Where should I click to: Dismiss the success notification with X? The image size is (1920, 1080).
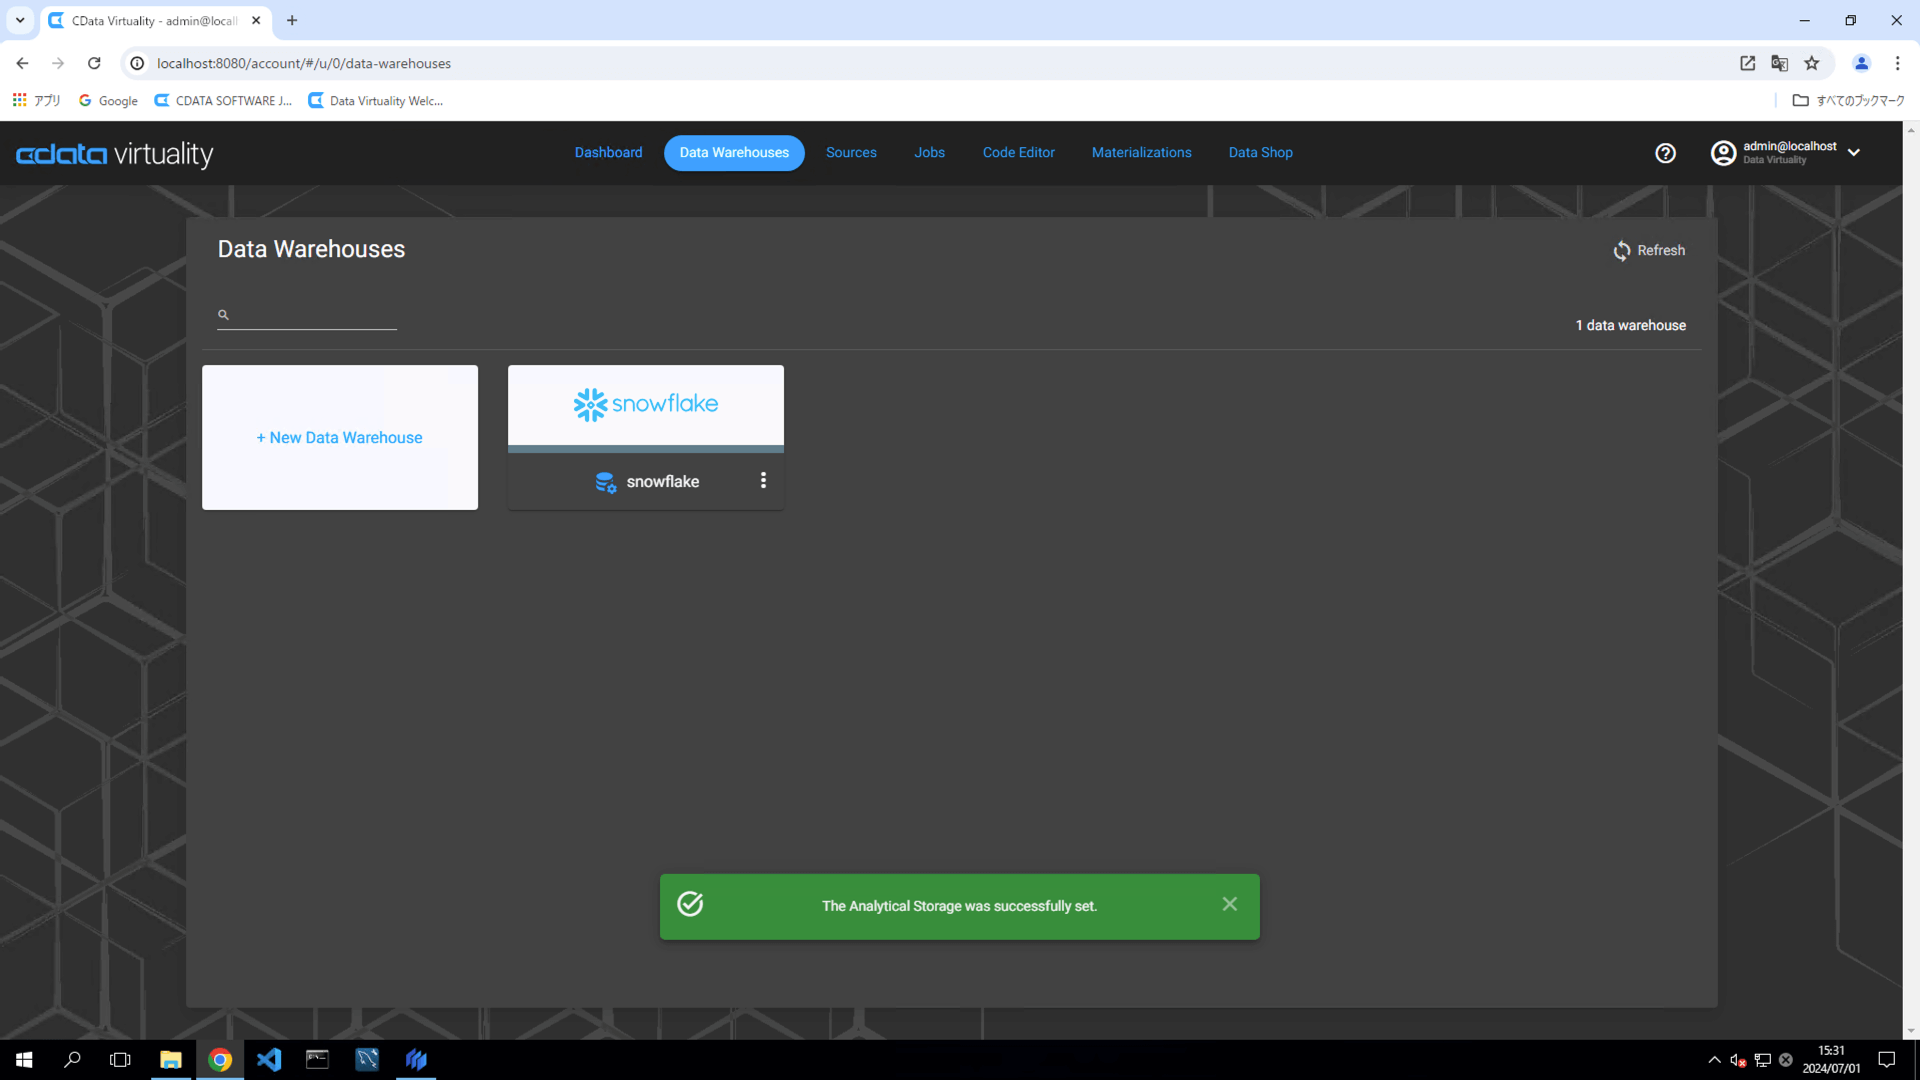pos(1230,904)
